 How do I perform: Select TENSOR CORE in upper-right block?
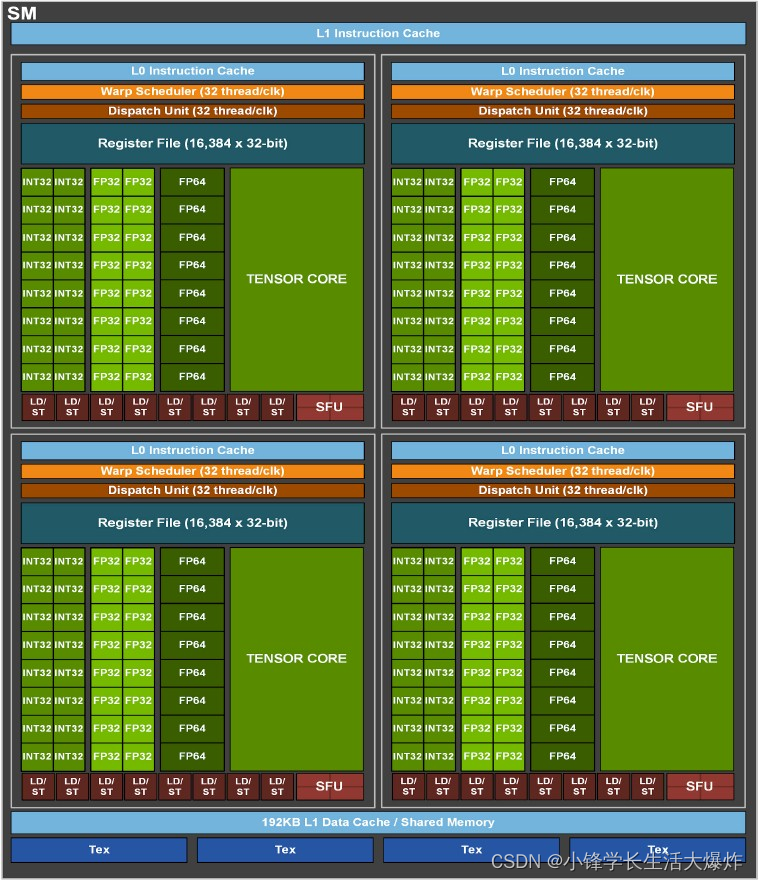667,279
